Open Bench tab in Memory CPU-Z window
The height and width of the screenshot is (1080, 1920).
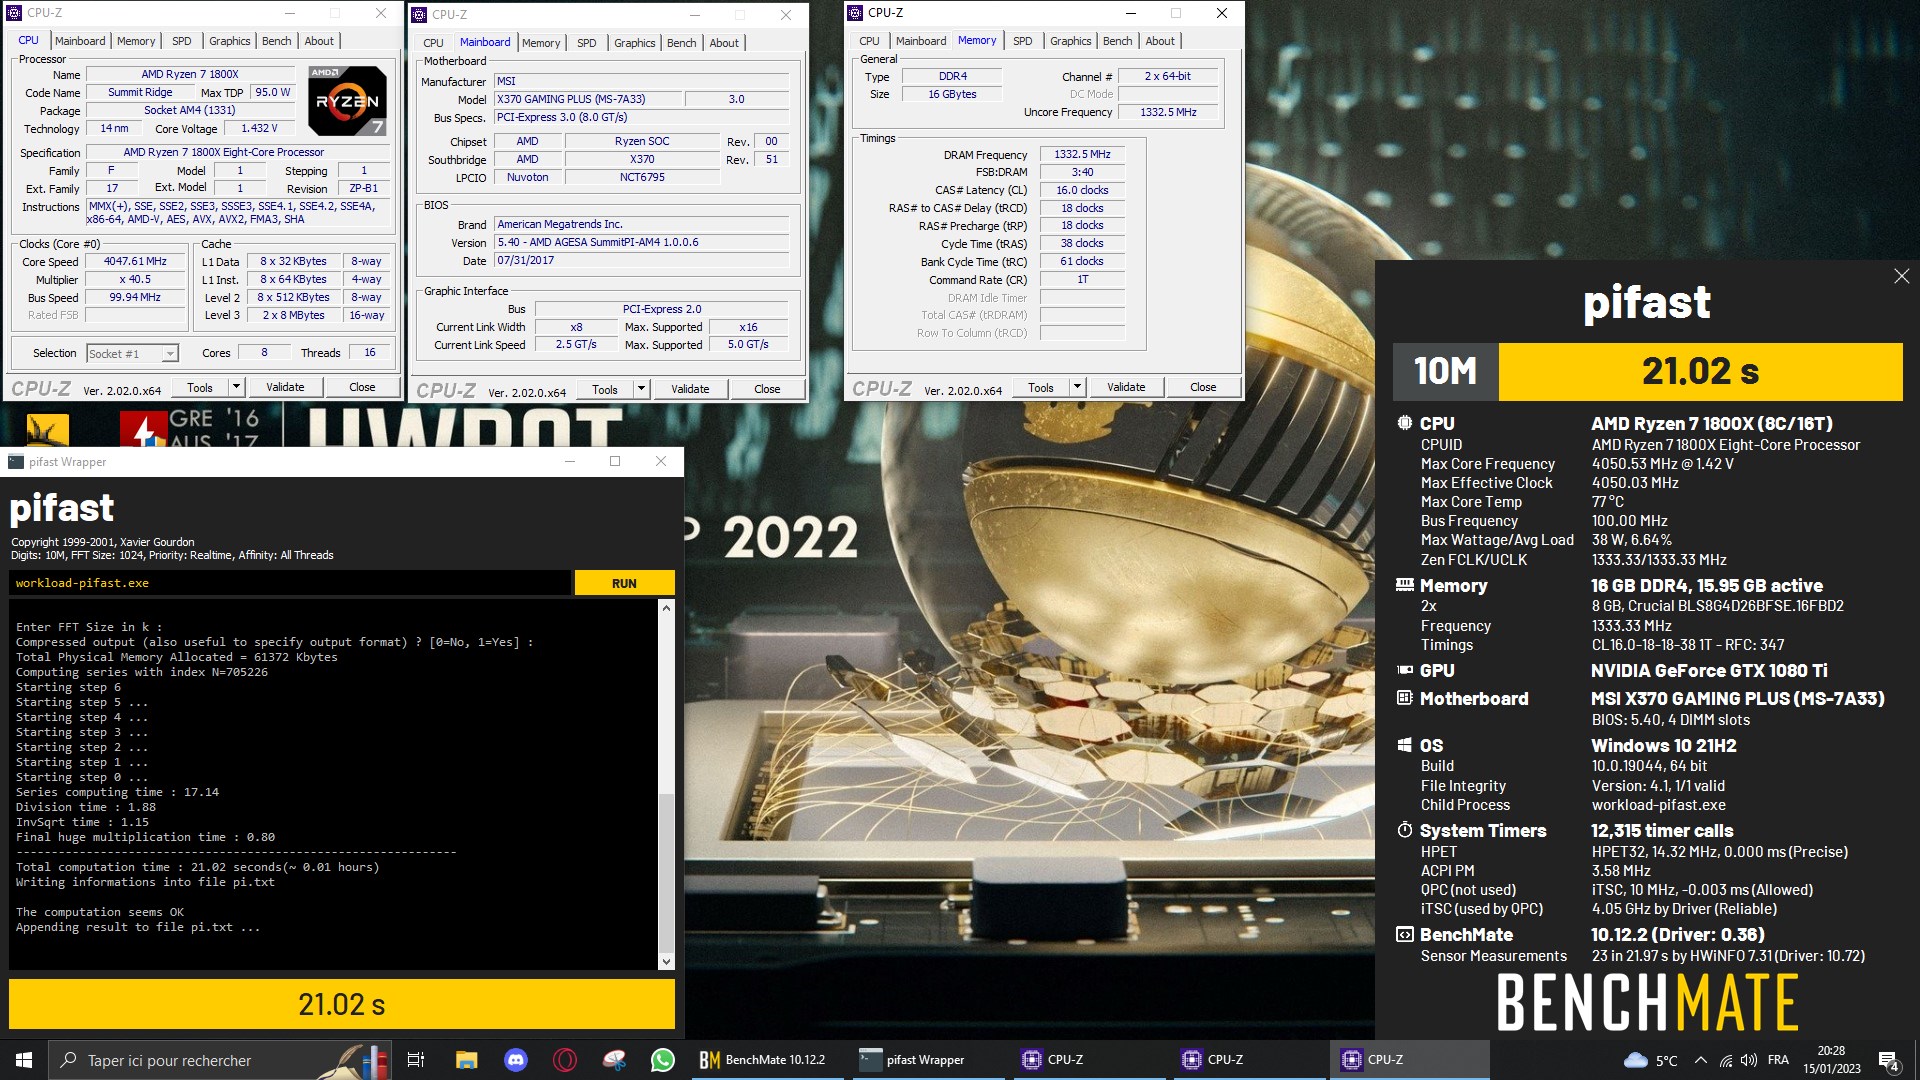coord(1117,41)
